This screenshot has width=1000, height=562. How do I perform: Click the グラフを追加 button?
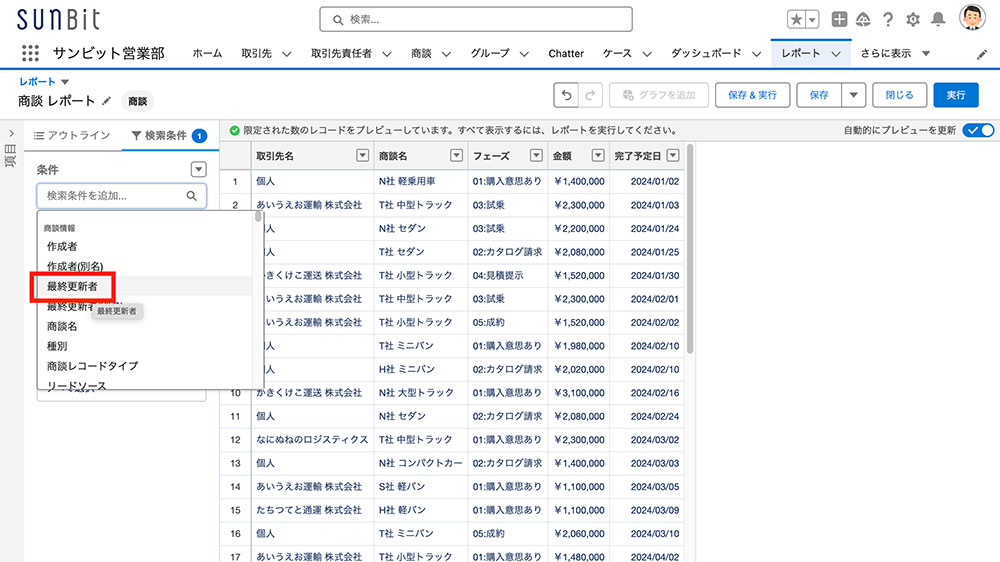(659, 95)
